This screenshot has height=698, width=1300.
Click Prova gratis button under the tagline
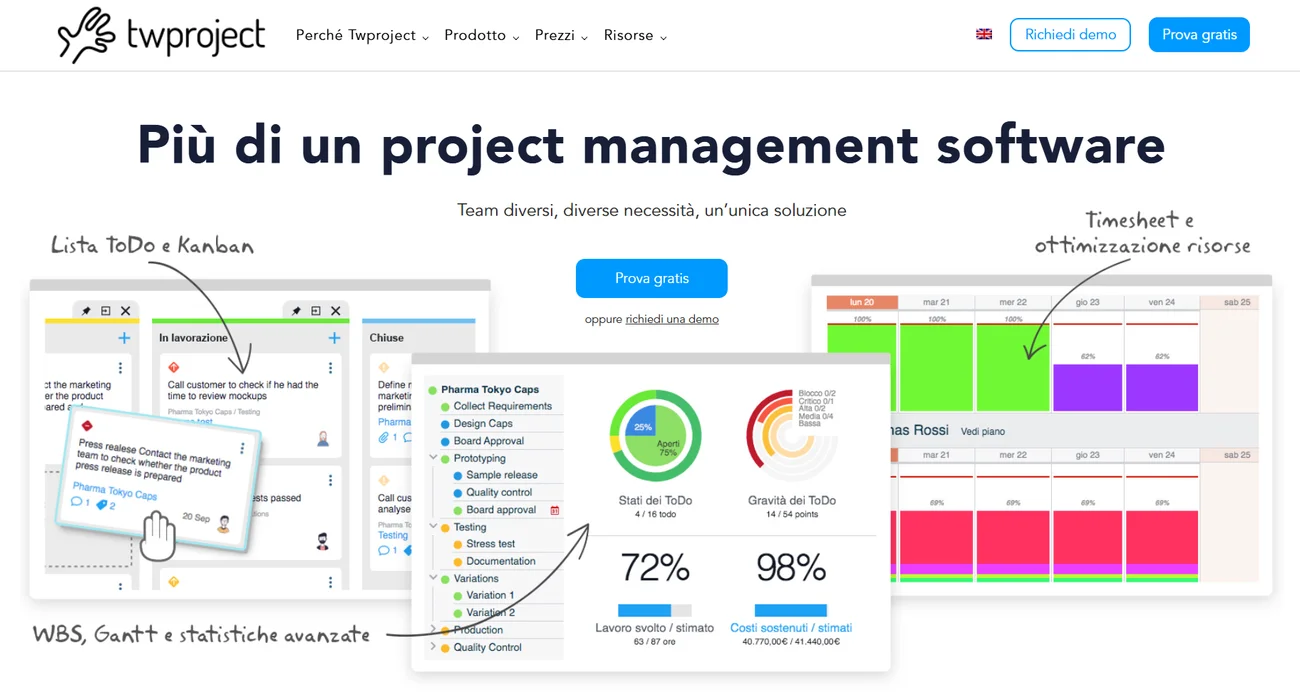click(652, 278)
